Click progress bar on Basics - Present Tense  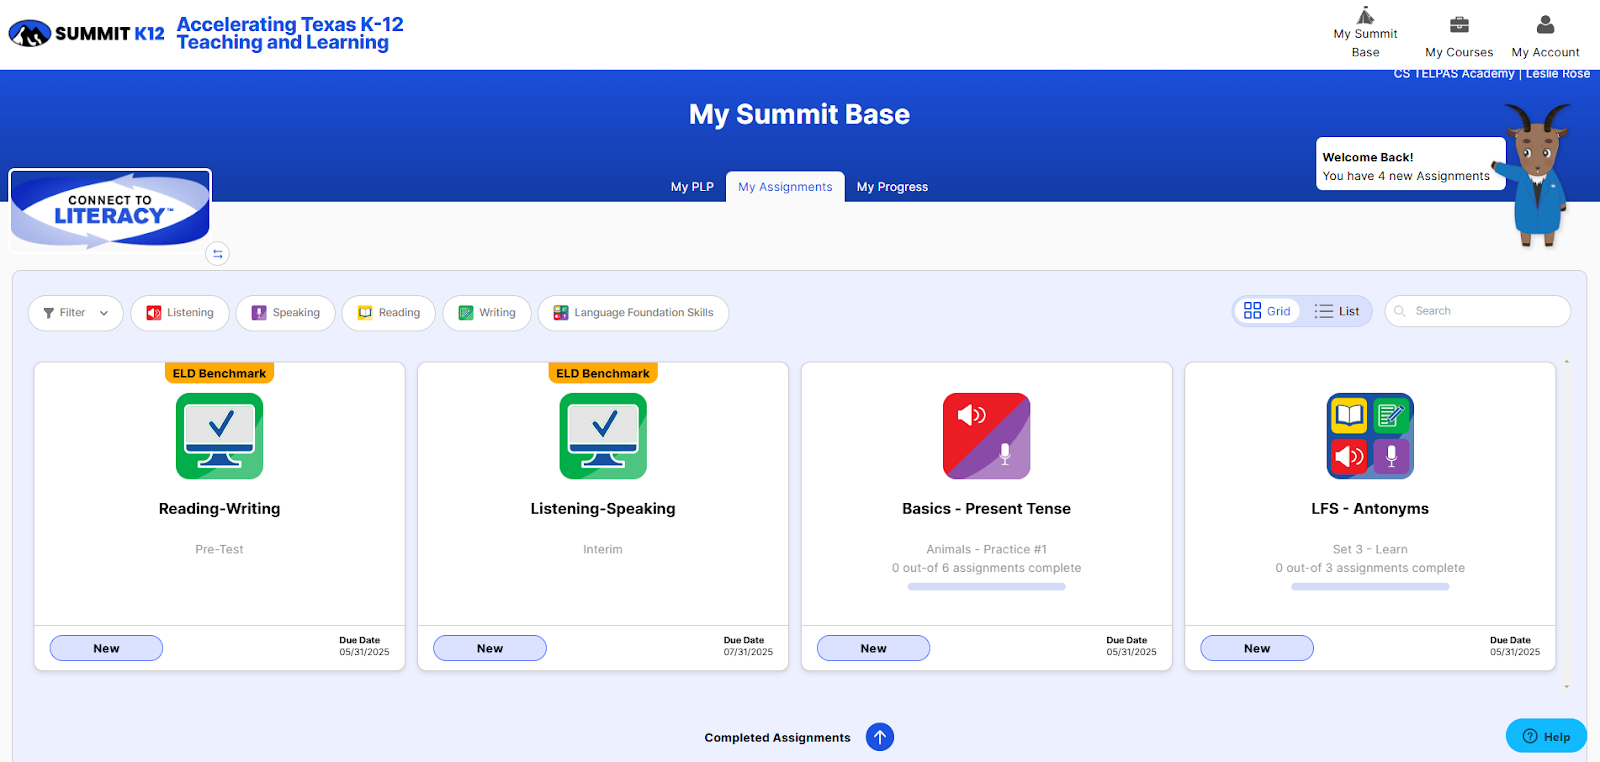pyautogui.click(x=987, y=587)
